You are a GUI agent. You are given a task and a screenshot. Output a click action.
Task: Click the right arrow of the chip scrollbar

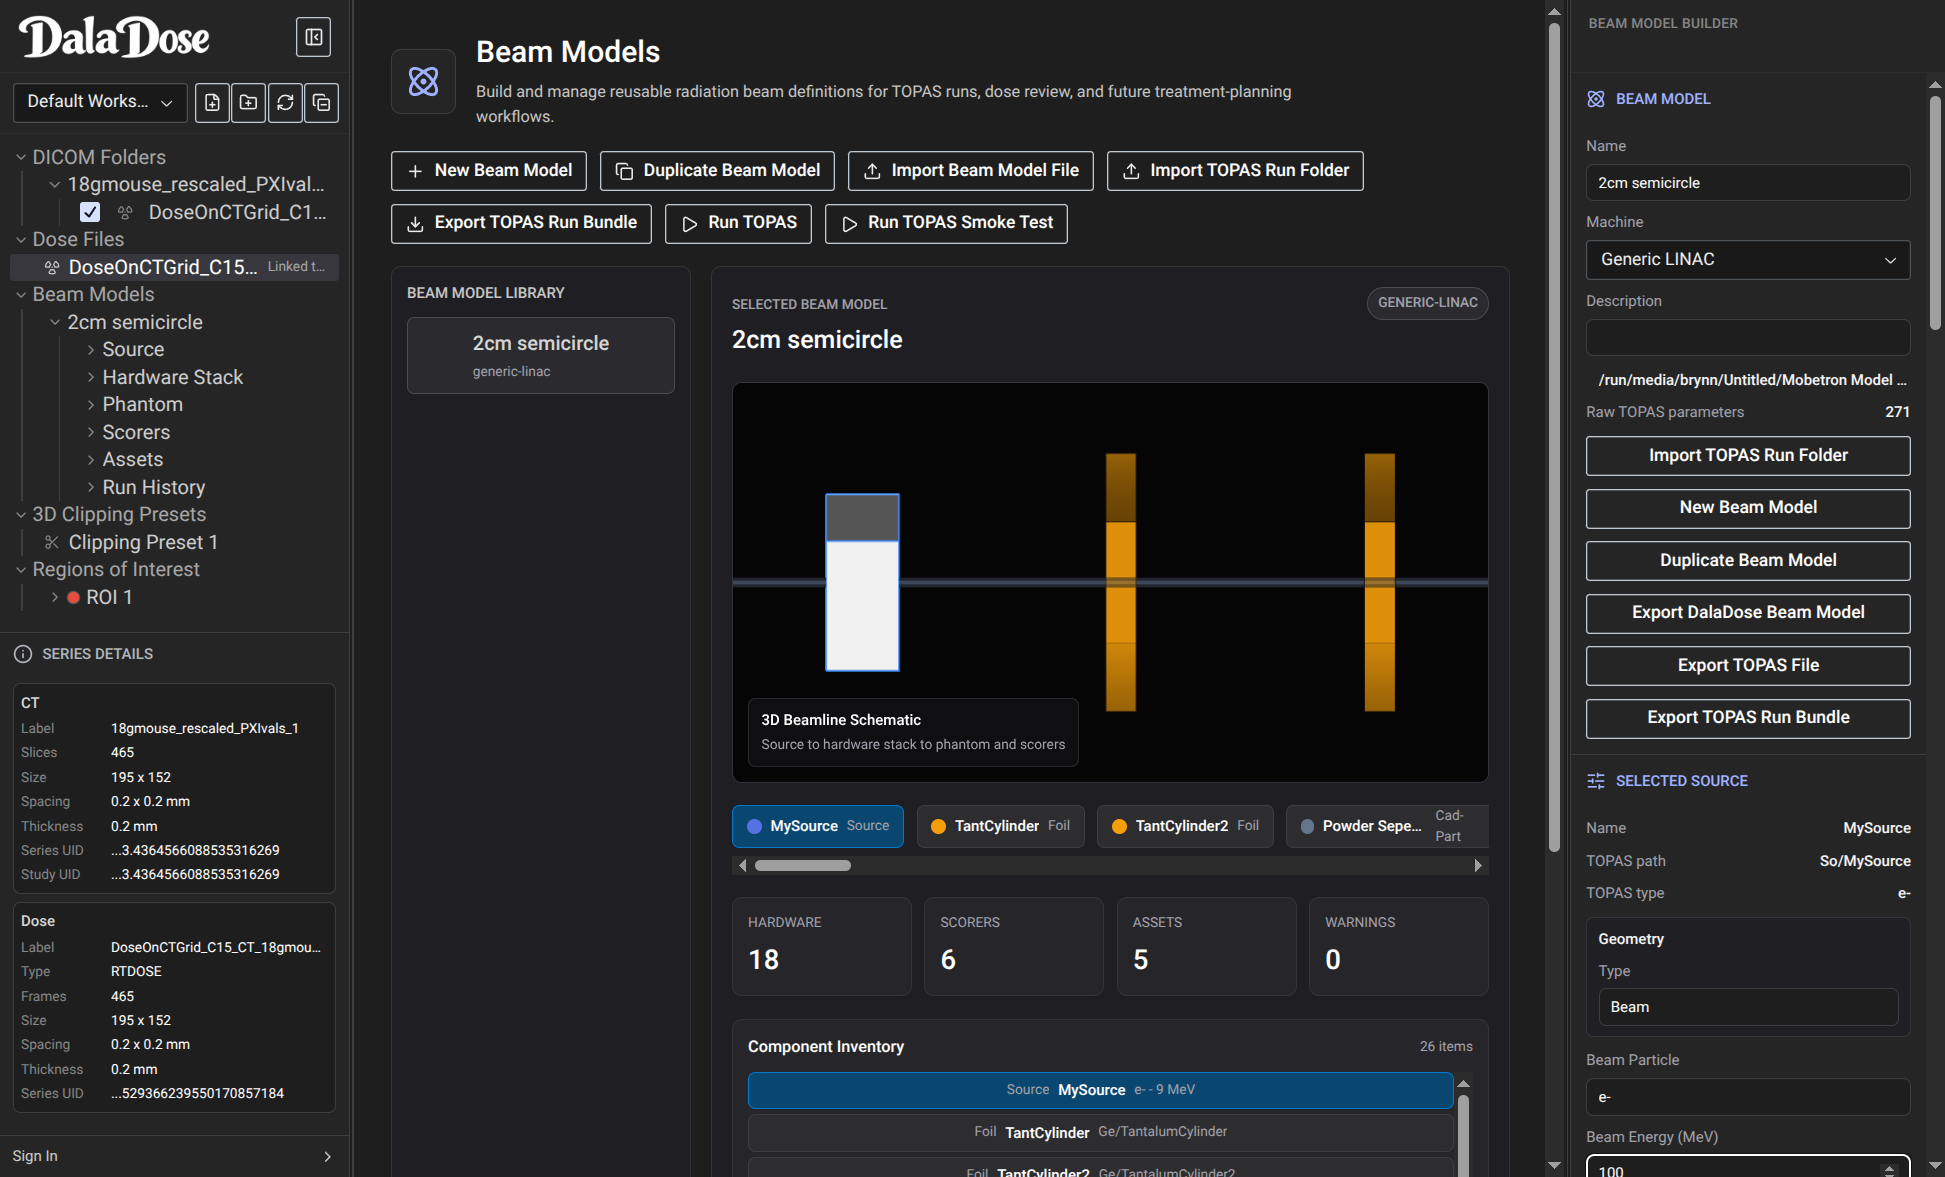pos(1478,865)
